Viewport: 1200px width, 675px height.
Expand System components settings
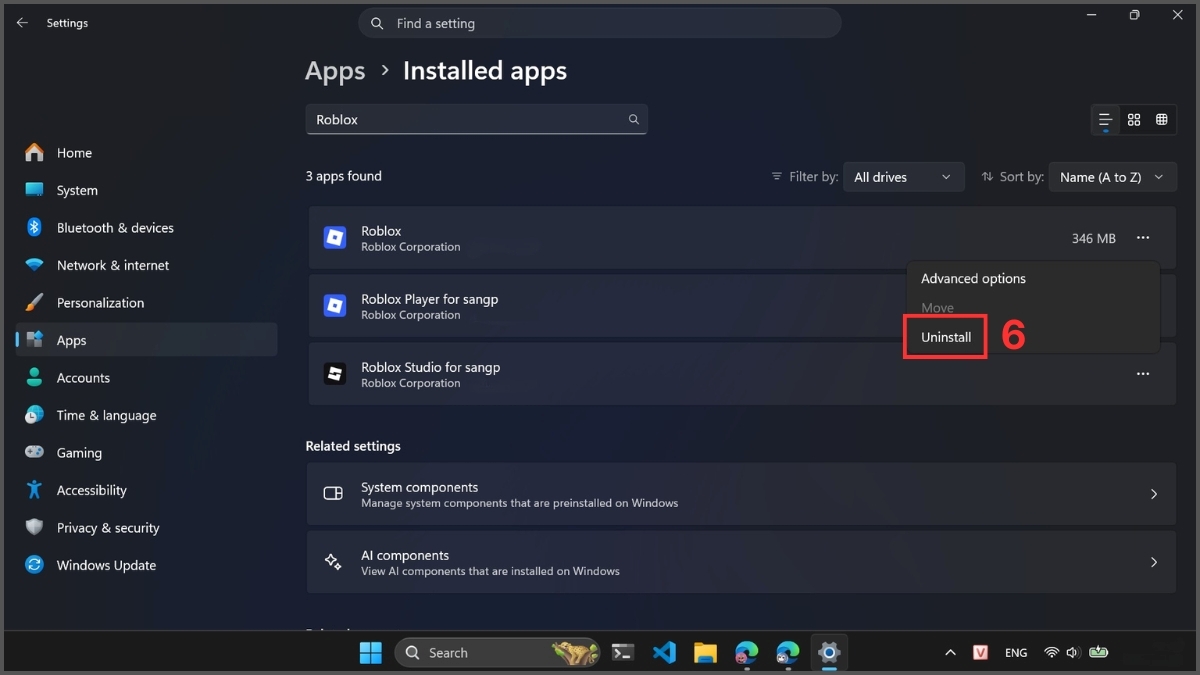[741, 494]
